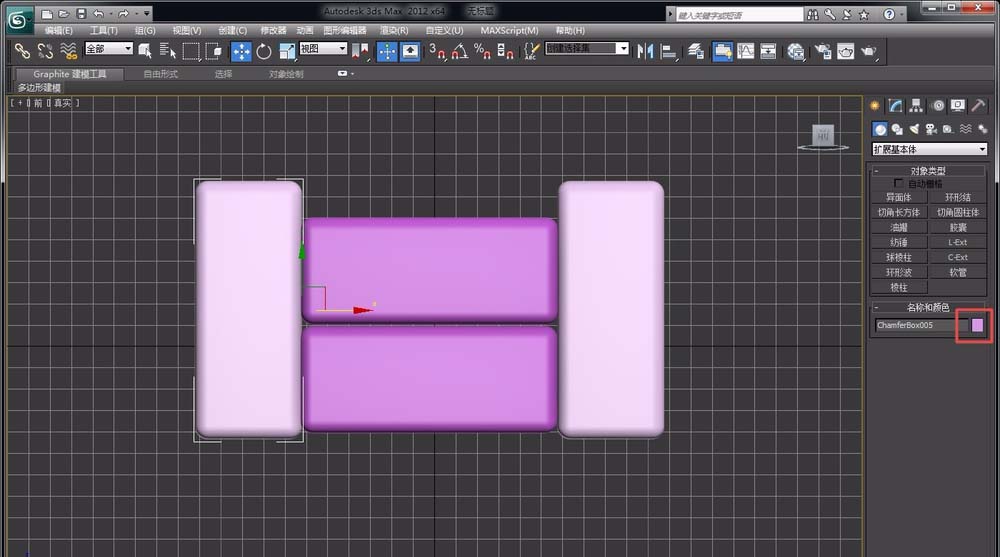This screenshot has width=1000, height=557.
Task: Click the ViewCube front face in viewport
Action: [x=823, y=135]
